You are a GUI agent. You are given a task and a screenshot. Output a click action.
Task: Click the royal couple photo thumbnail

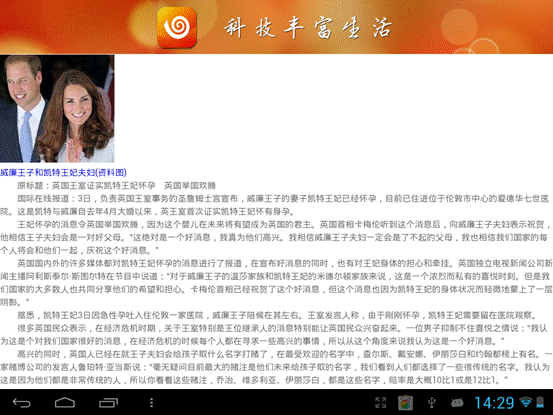[57, 109]
